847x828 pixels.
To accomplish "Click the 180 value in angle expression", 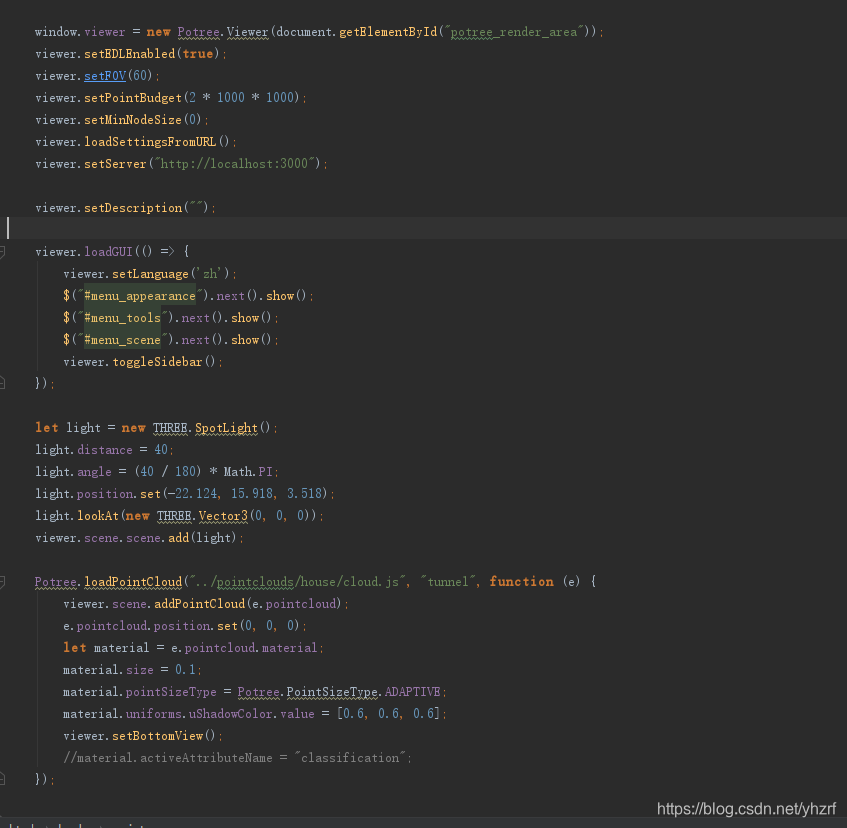I will pyautogui.click(x=185, y=472).
